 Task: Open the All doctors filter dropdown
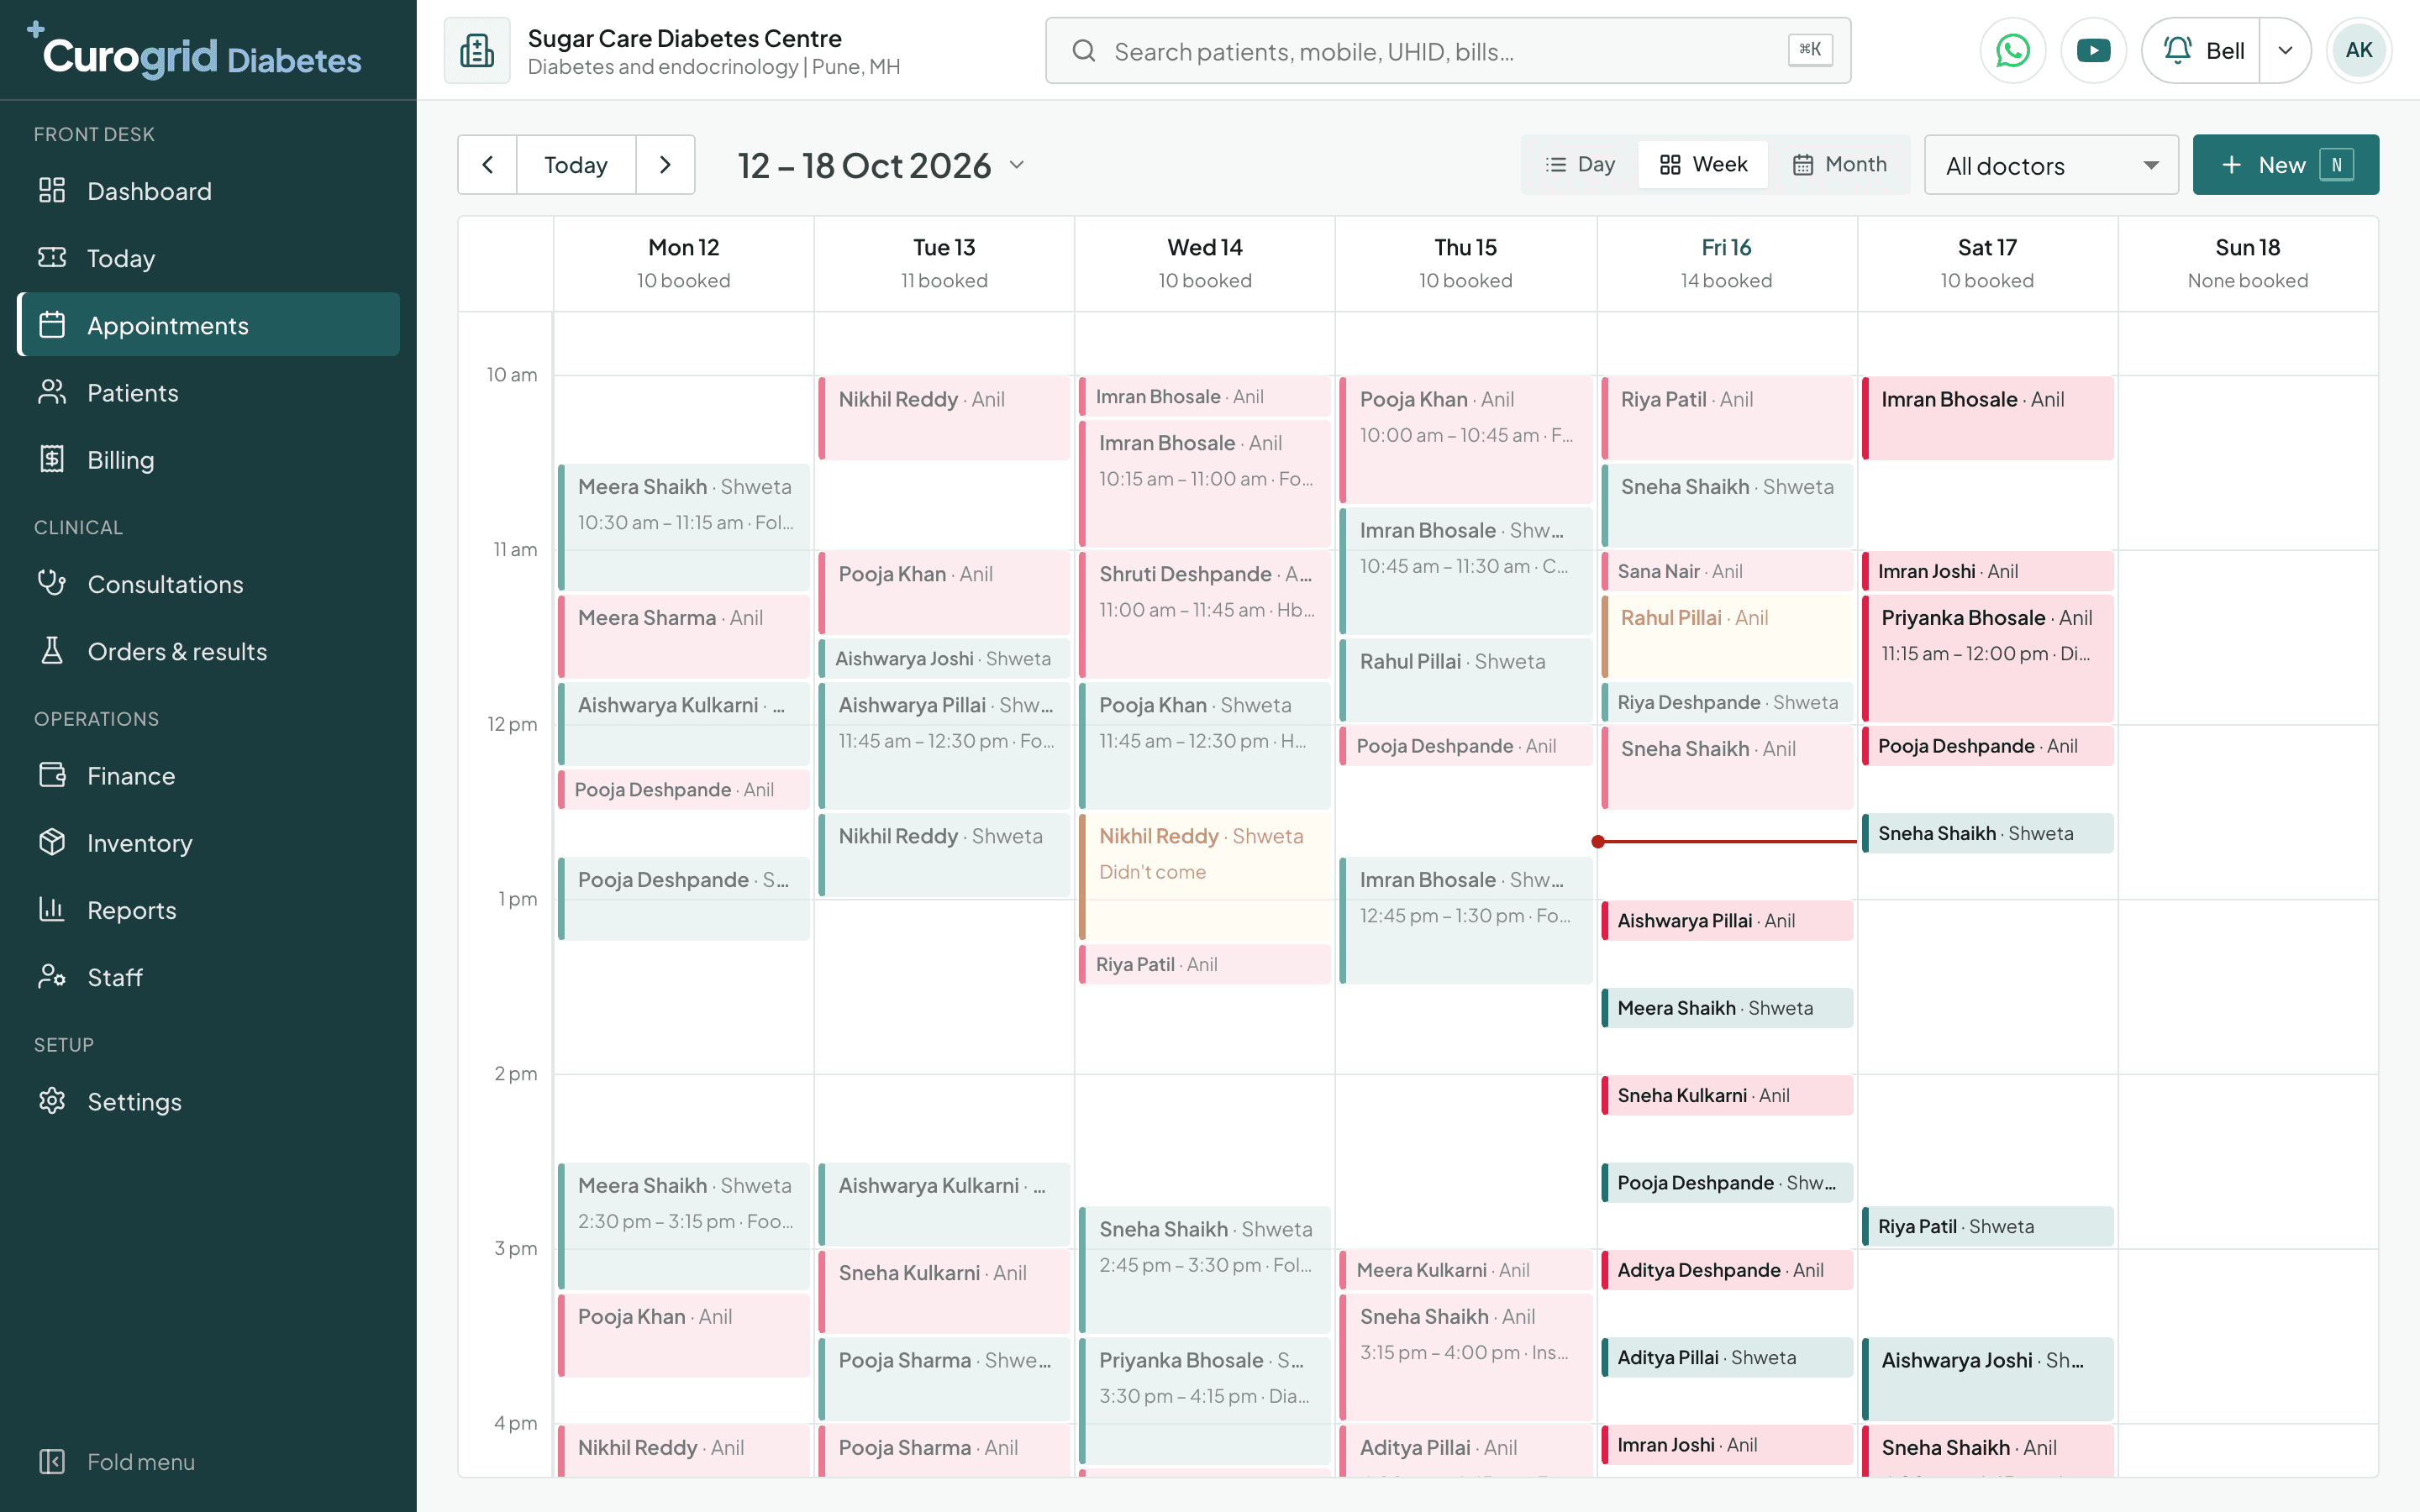click(2051, 165)
